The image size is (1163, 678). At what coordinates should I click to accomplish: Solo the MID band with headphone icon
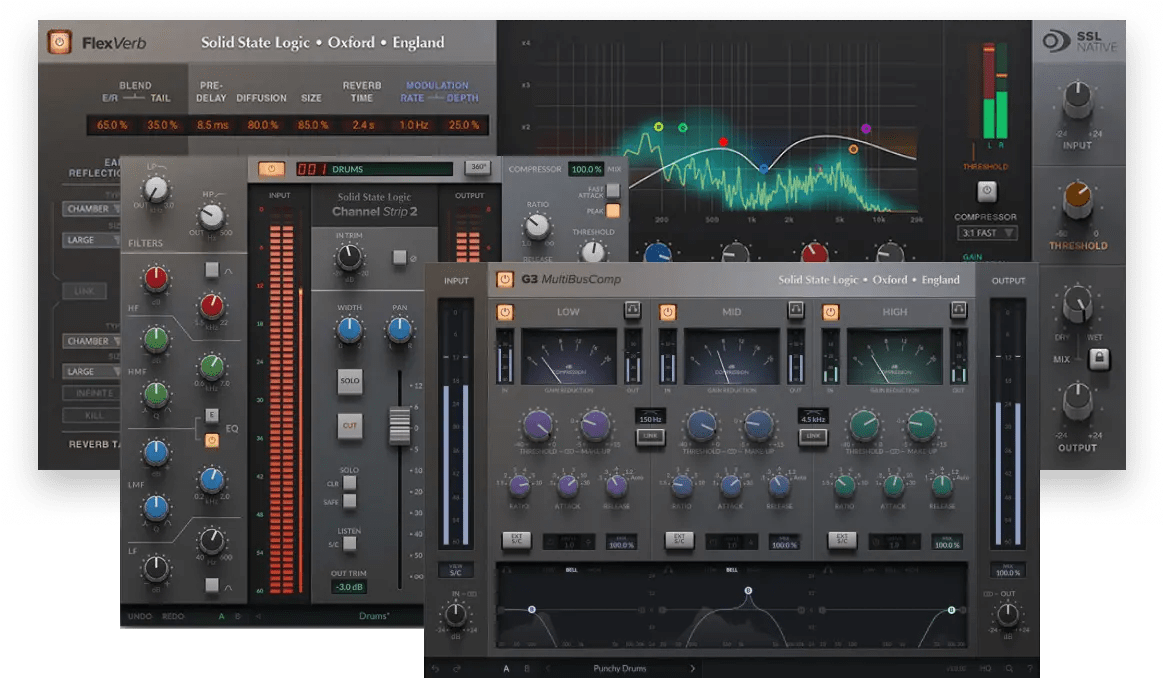(796, 310)
